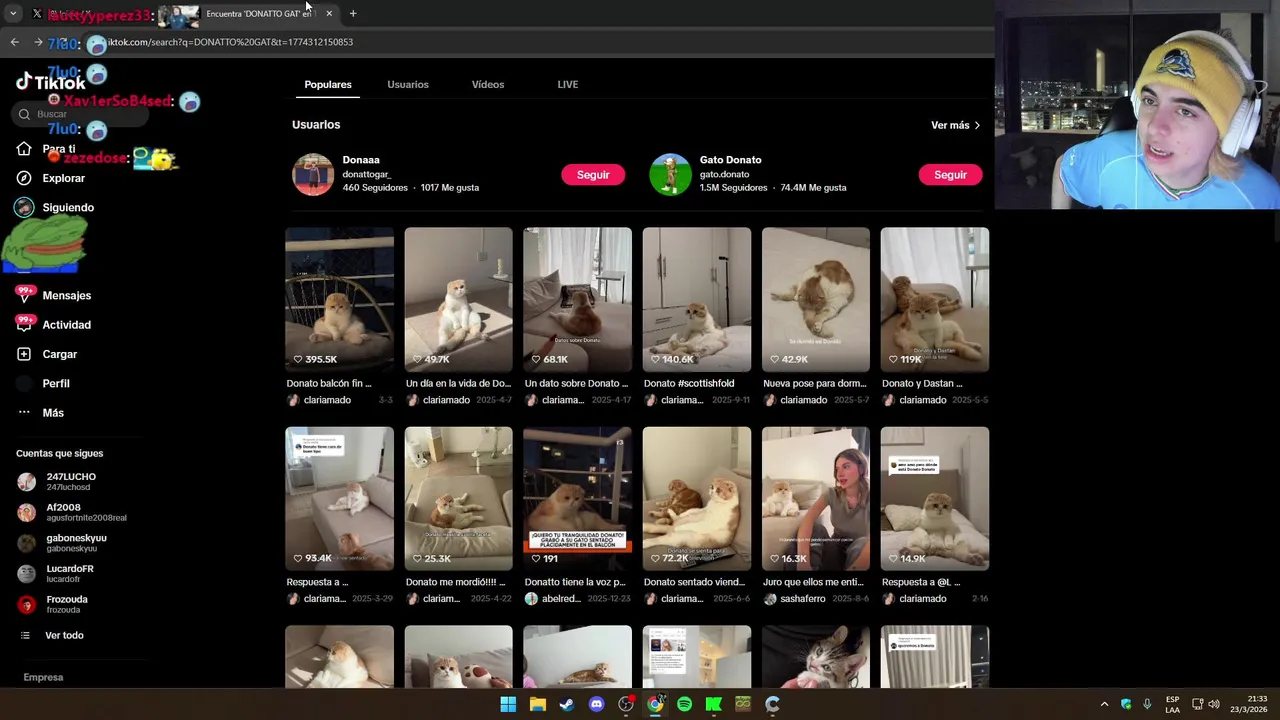Click Empresa footer link
This screenshot has width=1280, height=720.
click(43, 678)
